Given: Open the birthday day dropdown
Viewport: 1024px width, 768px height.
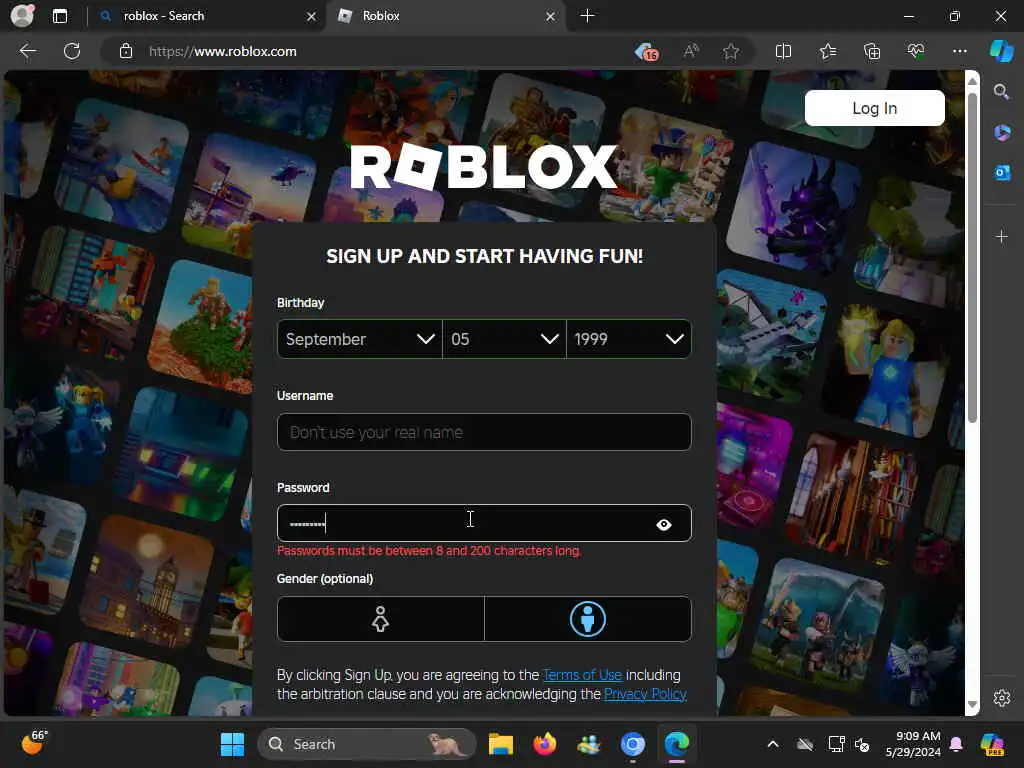Looking at the screenshot, I should [x=504, y=339].
